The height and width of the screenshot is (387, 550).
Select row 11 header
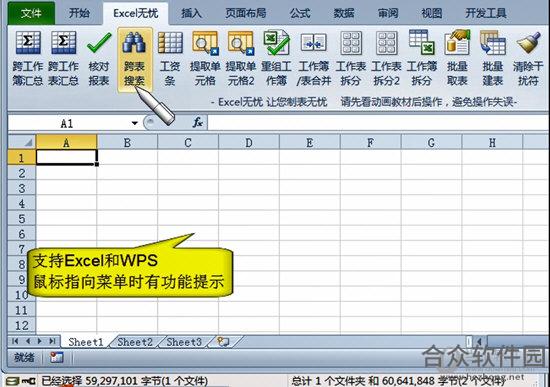click(x=22, y=310)
